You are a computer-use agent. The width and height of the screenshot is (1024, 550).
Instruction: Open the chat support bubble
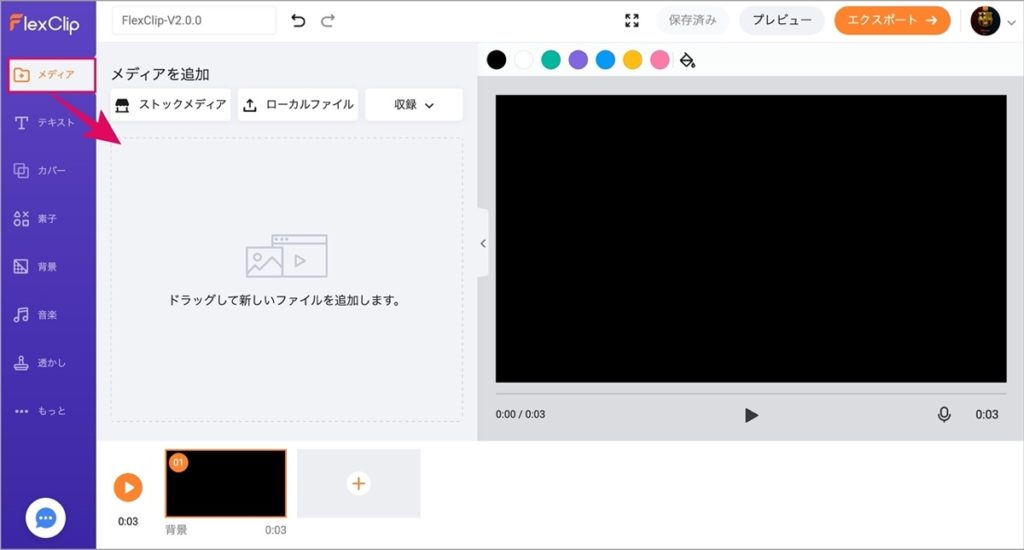click(45, 518)
